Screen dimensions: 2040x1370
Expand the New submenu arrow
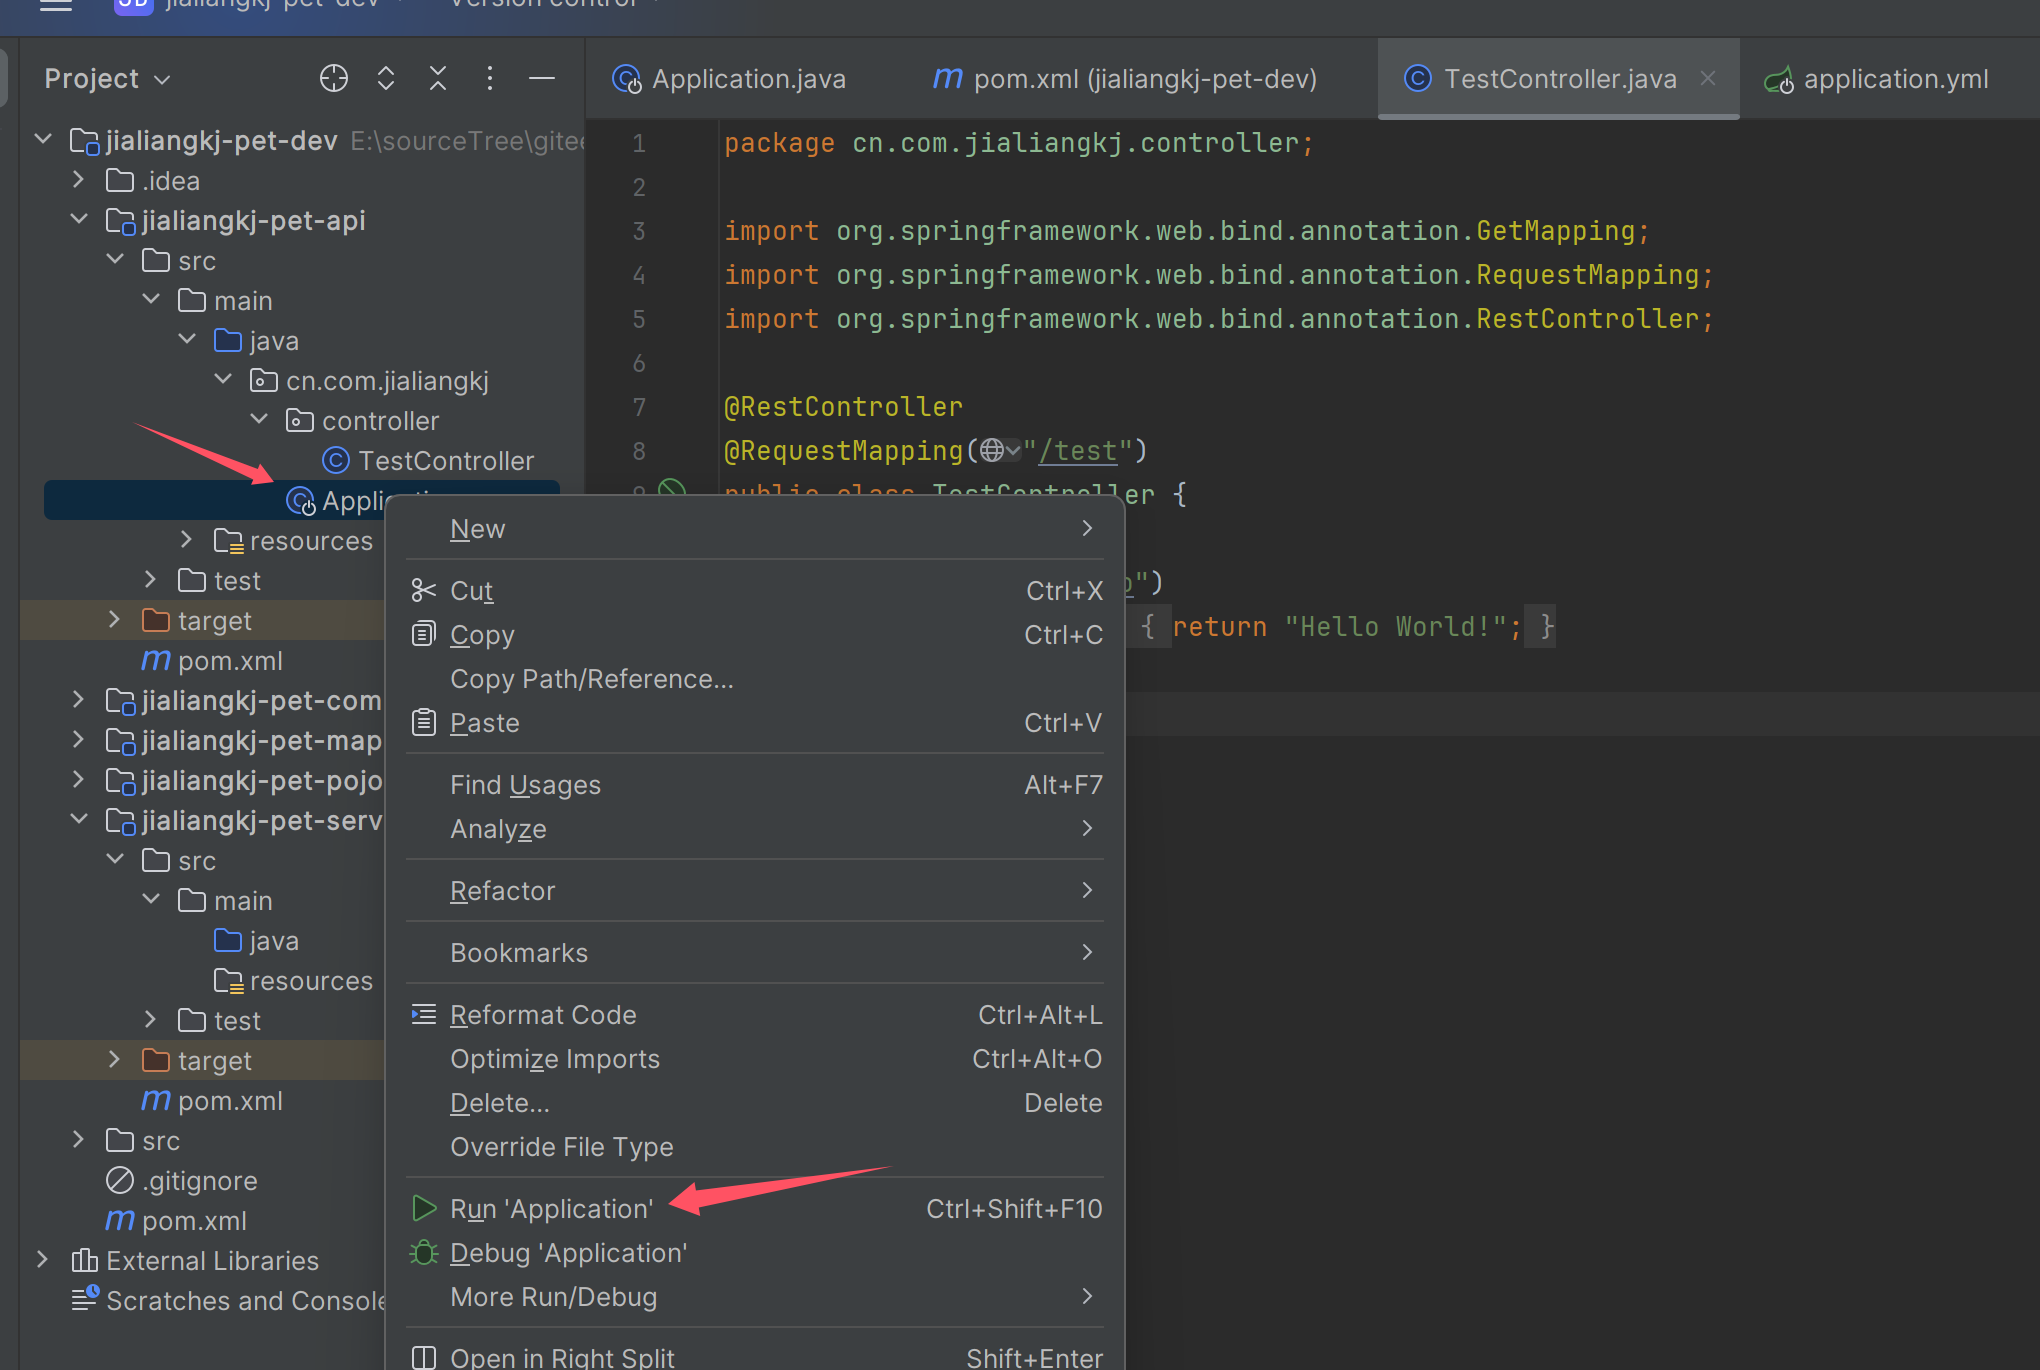[x=1088, y=528]
